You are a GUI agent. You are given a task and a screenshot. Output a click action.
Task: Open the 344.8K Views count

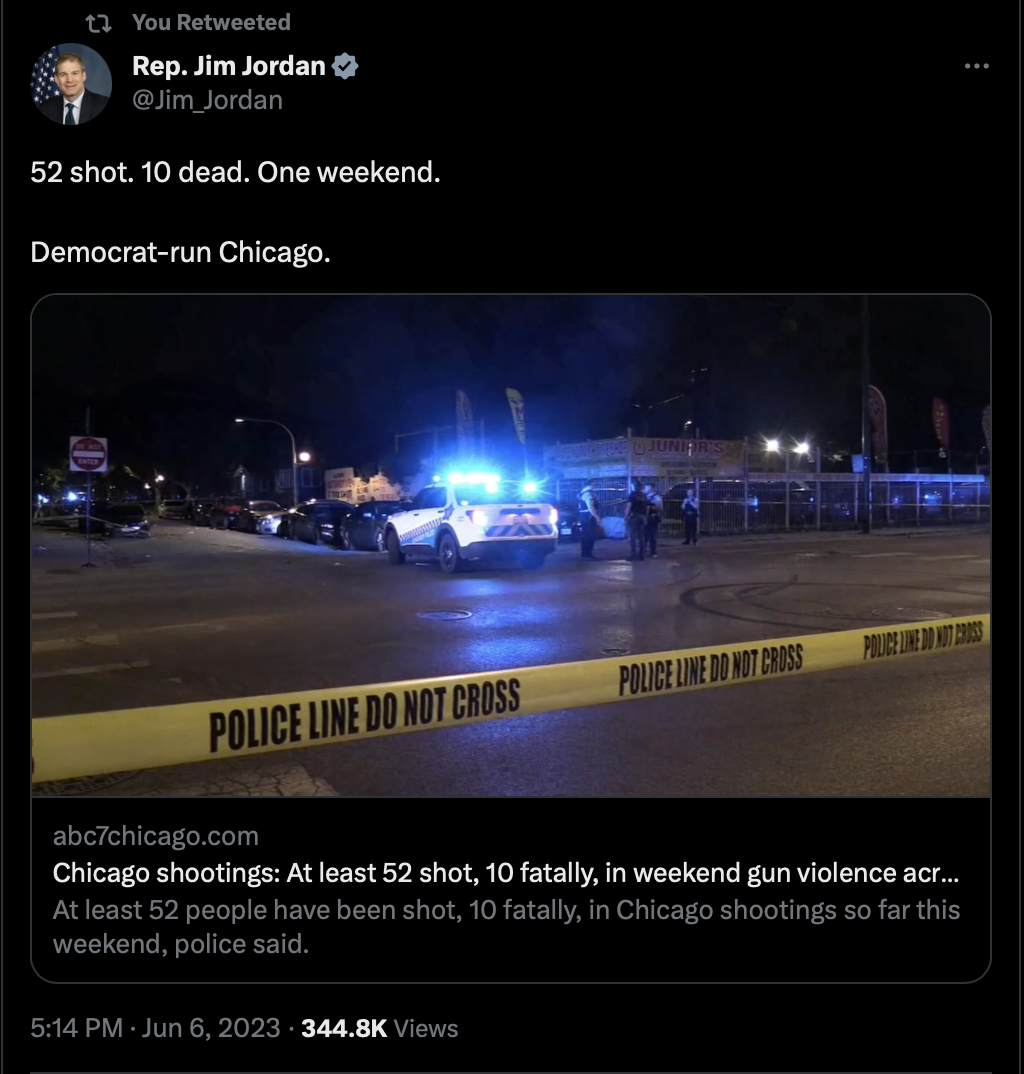pyautogui.click(x=379, y=1028)
